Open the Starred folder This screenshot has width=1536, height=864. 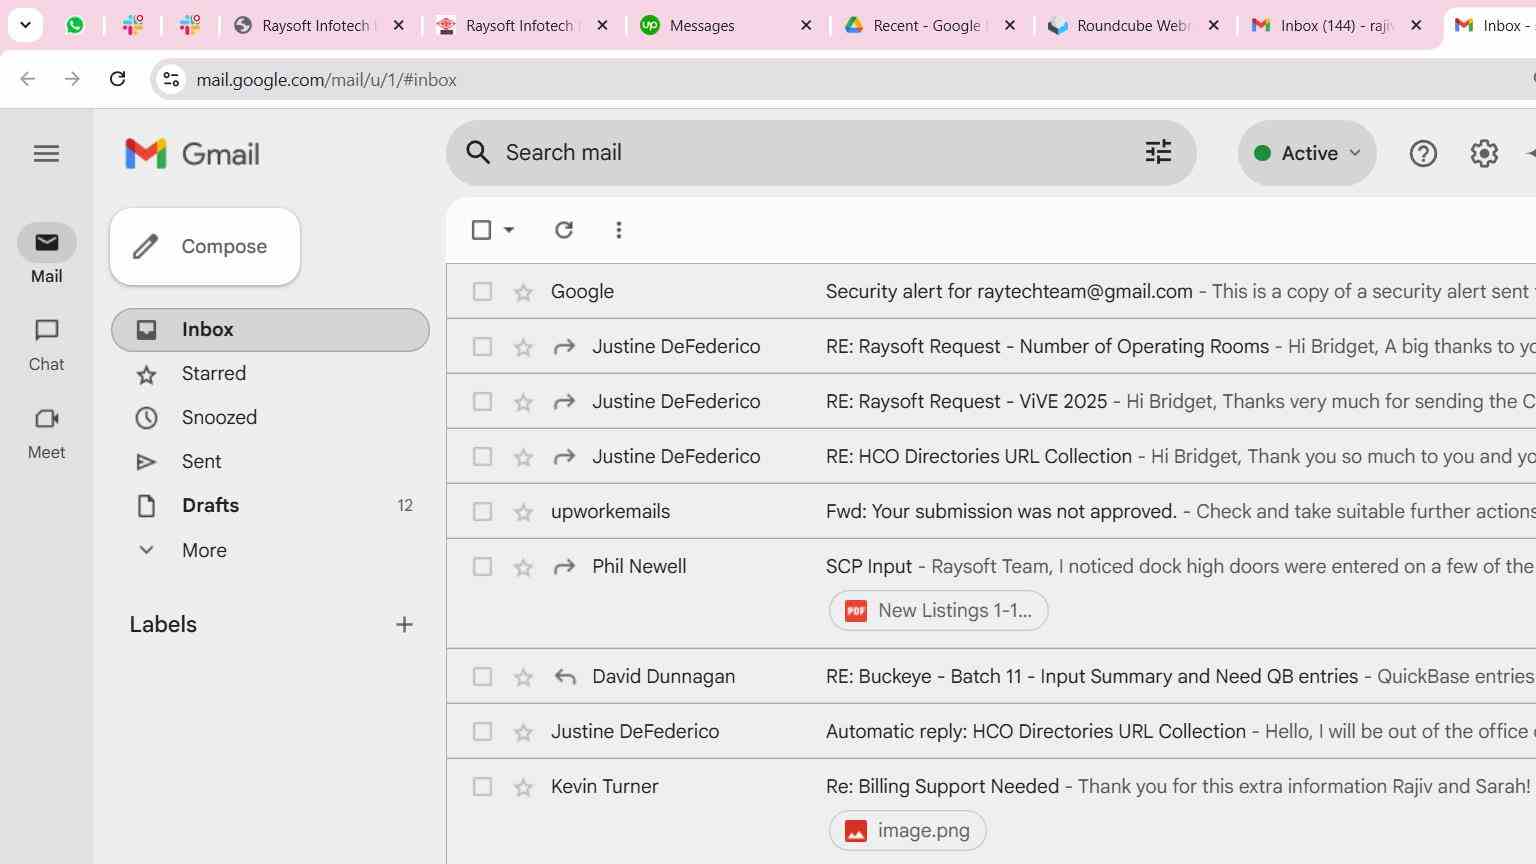coord(270,374)
